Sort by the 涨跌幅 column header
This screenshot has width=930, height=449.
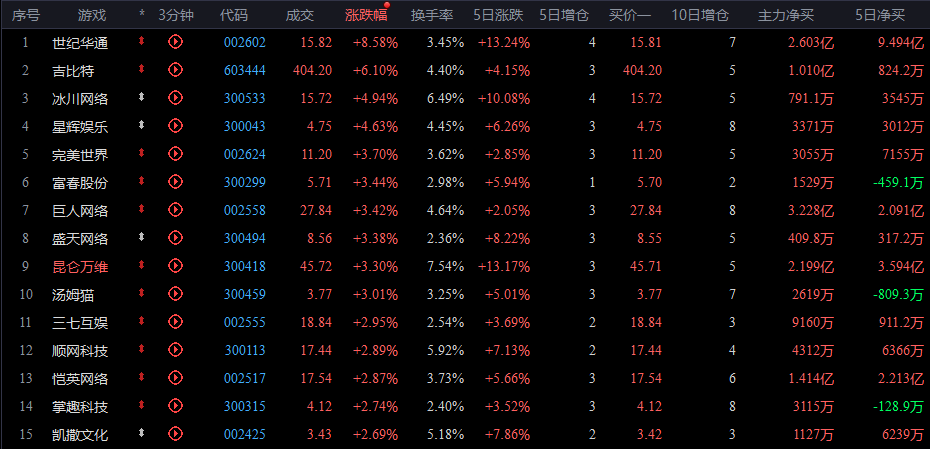click(367, 15)
